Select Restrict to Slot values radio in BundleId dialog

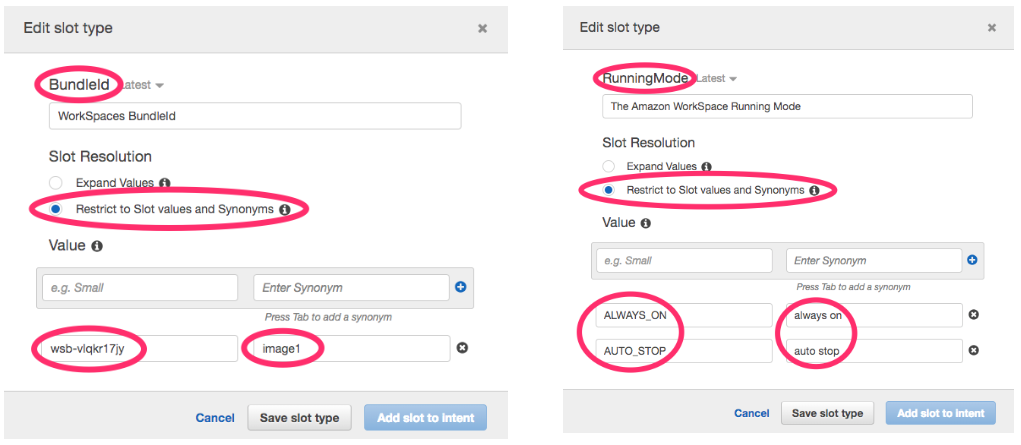(x=56, y=209)
